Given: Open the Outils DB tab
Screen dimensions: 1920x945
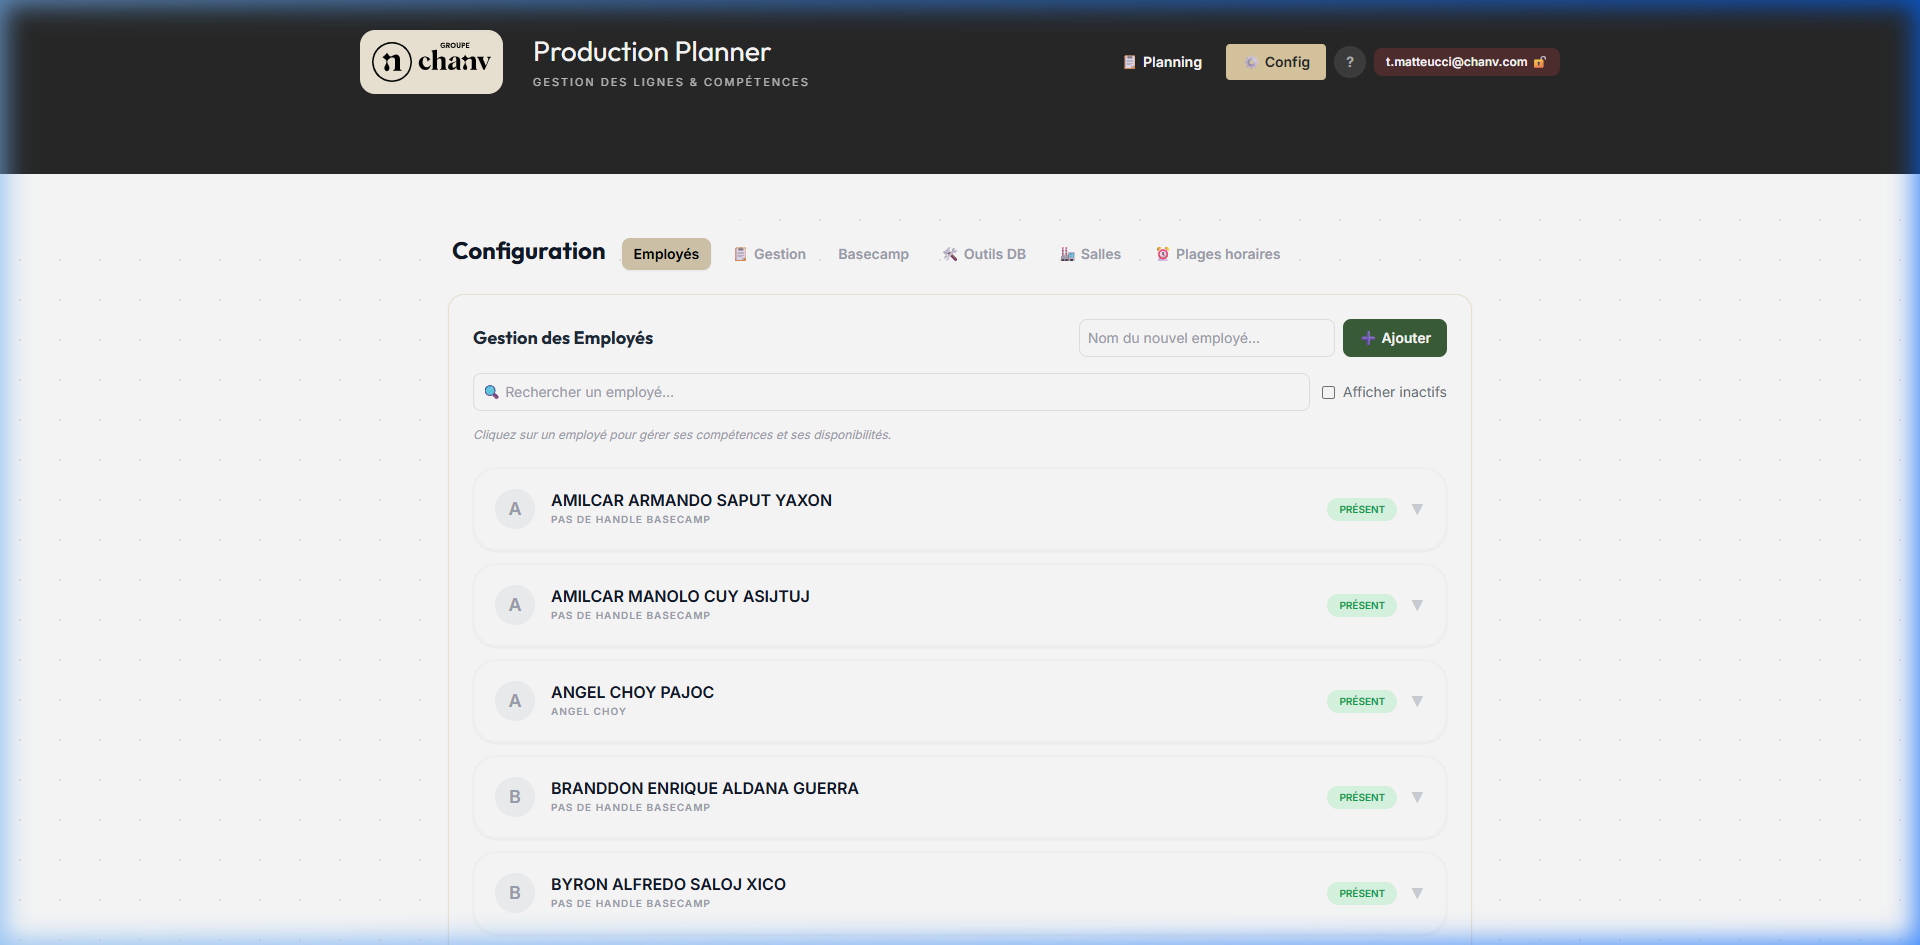Looking at the screenshot, I should pos(985,254).
